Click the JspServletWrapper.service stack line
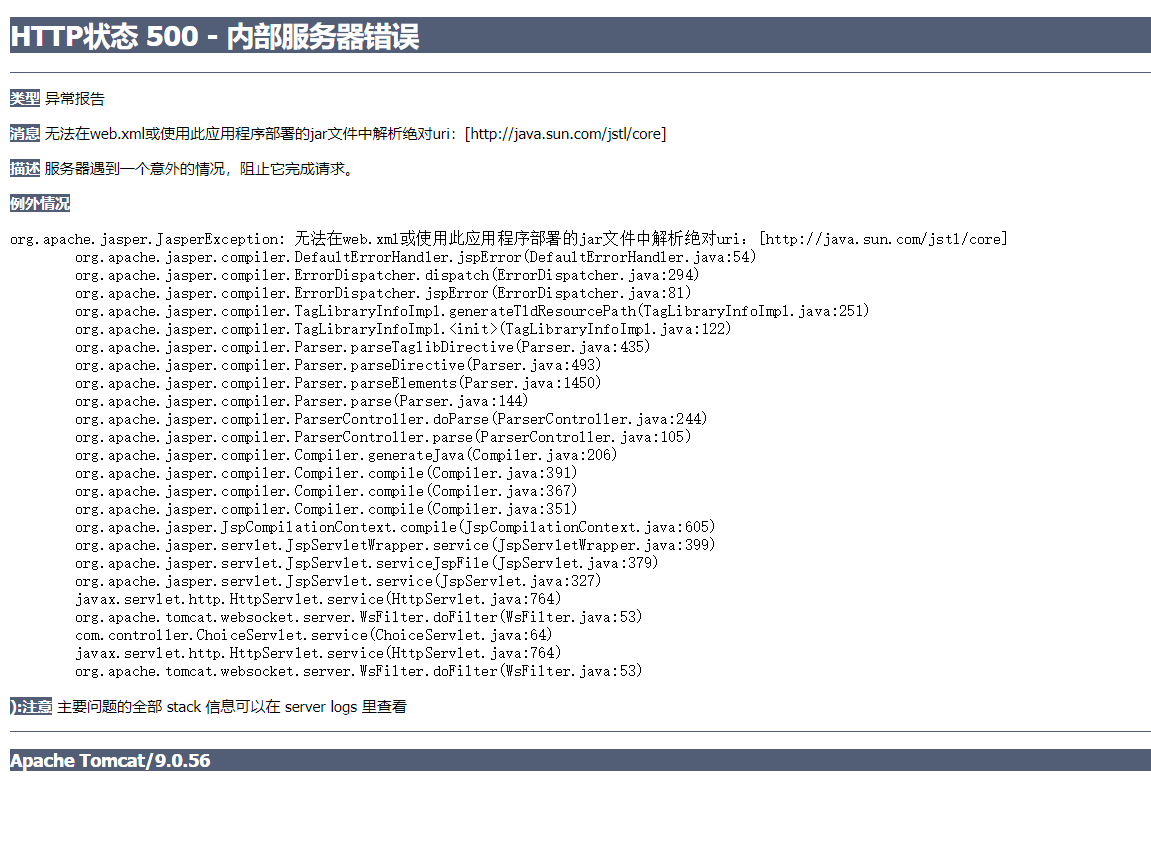Screen dimensions: 1151x861 point(395,545)
